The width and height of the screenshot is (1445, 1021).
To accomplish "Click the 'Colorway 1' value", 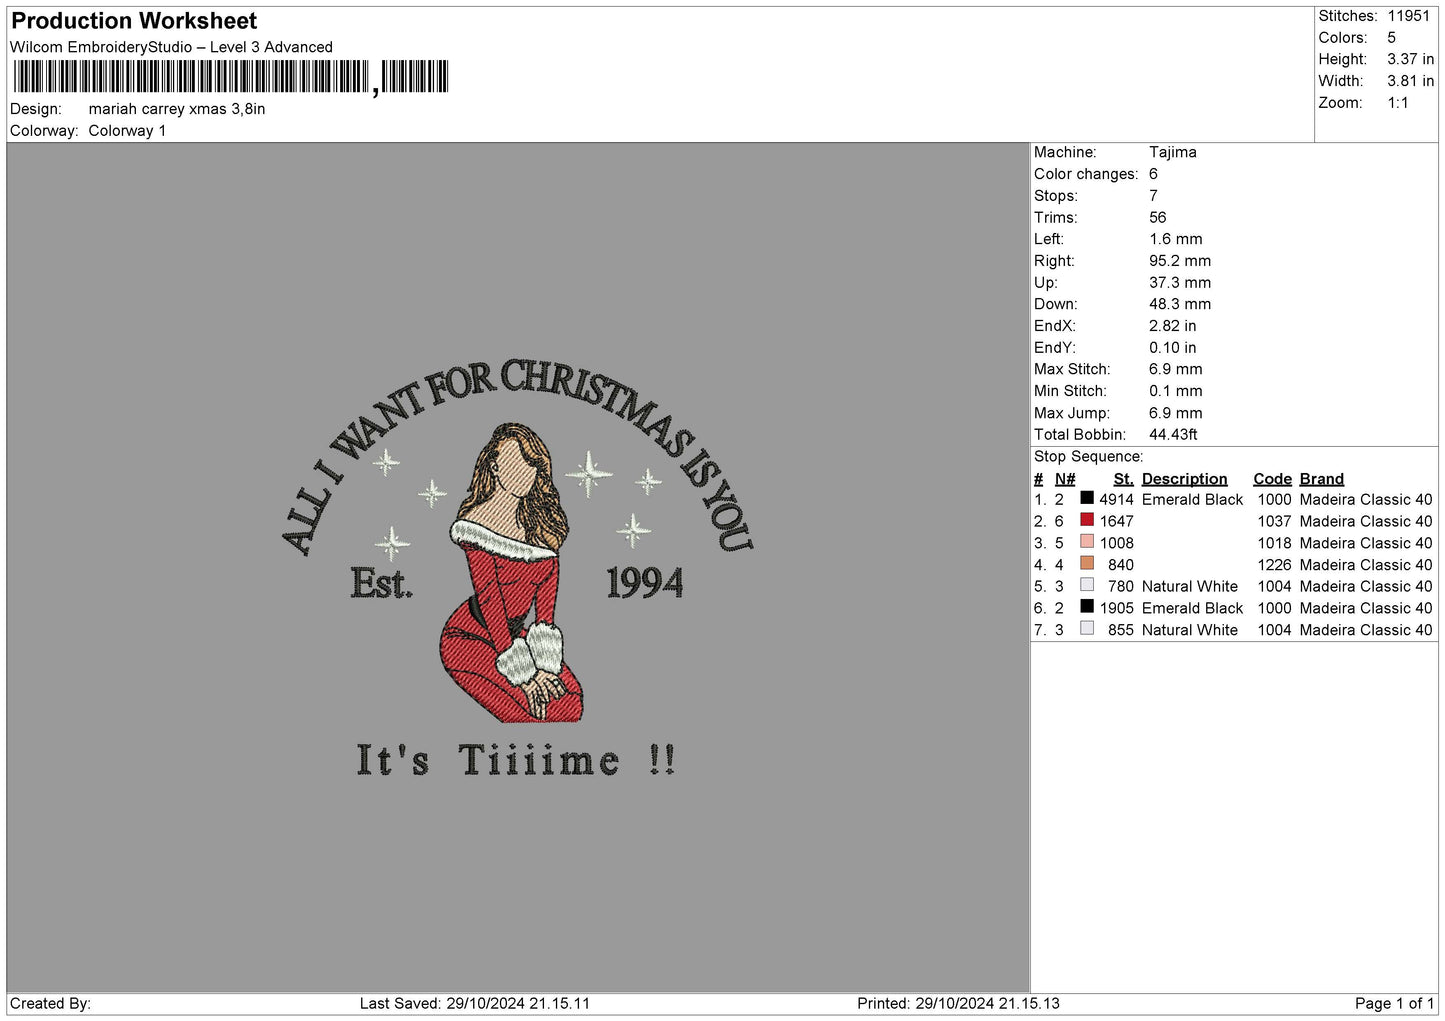I will point(127,131).
